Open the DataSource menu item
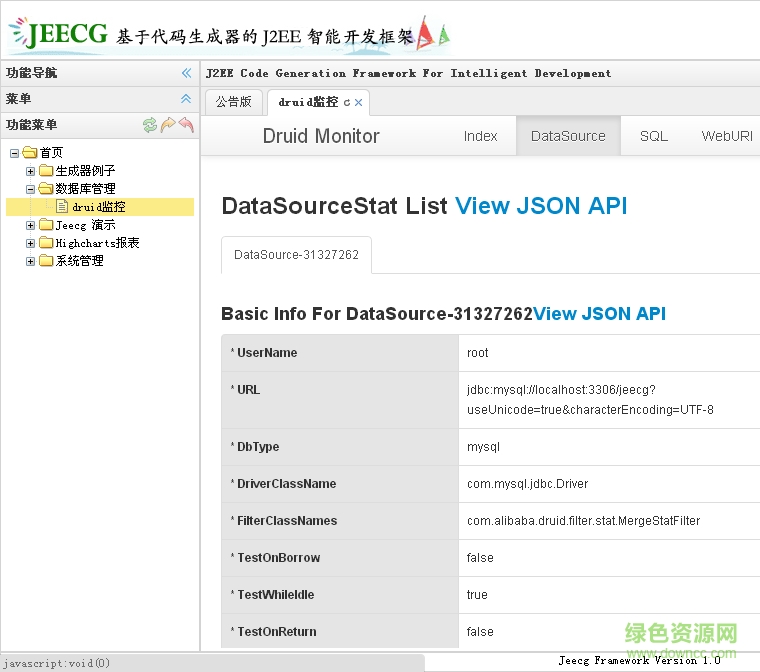Image resolution: width=760 pixels, height=672 pixels. coord(568,136)
